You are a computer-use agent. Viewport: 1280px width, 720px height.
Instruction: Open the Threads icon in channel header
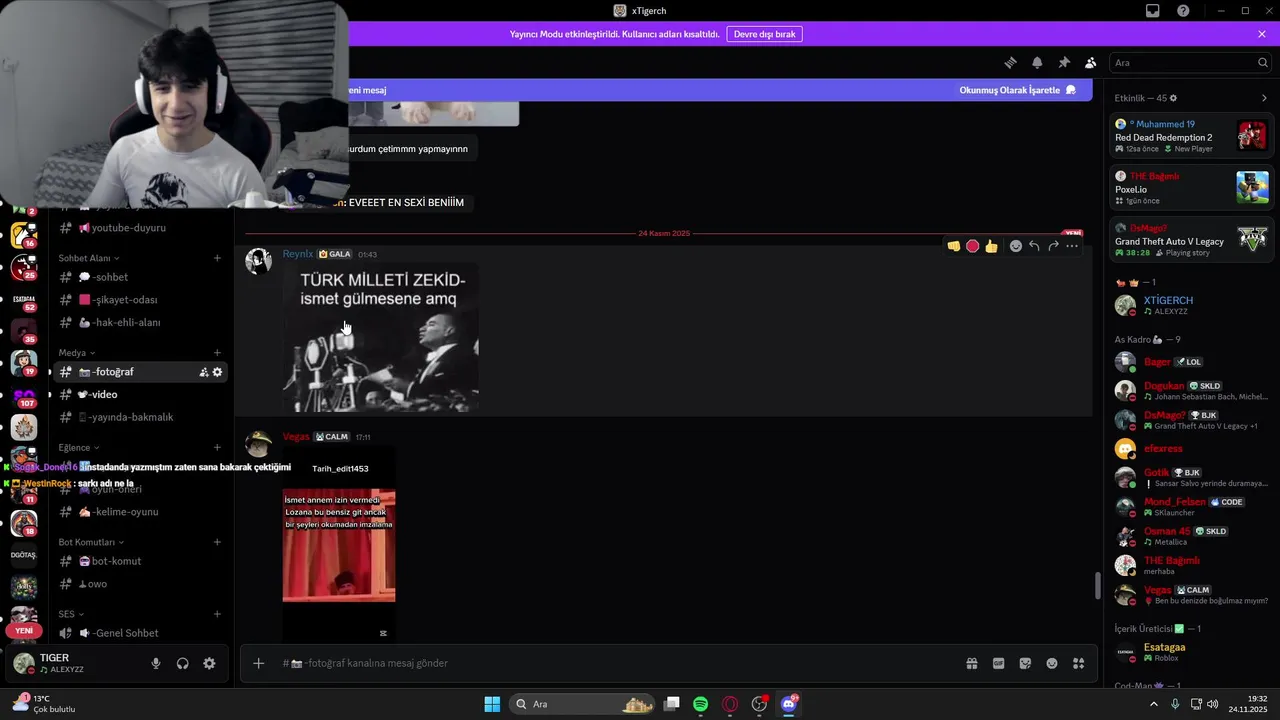coord(1010,62)
